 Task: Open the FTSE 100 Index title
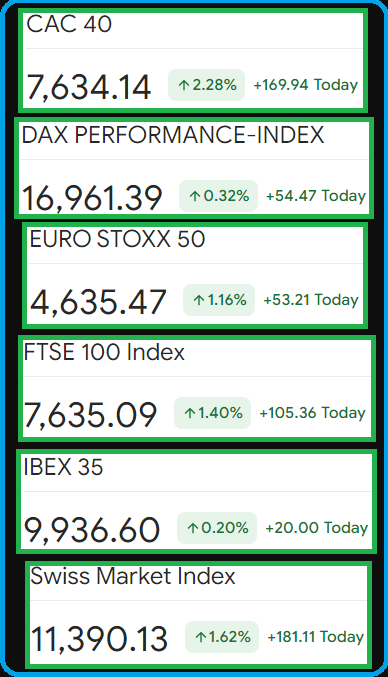104,352
